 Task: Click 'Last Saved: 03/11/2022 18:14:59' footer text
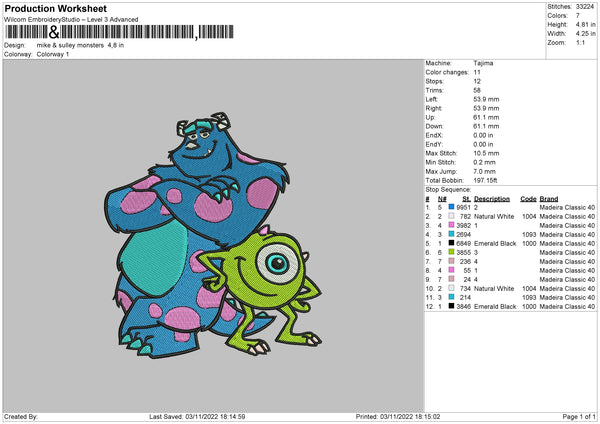(197, 416)
